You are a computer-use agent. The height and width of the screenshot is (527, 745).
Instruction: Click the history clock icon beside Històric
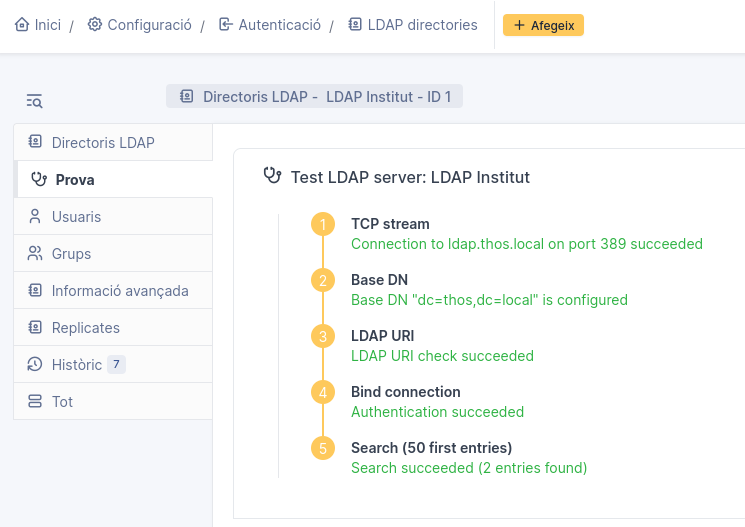coord(35,364)
